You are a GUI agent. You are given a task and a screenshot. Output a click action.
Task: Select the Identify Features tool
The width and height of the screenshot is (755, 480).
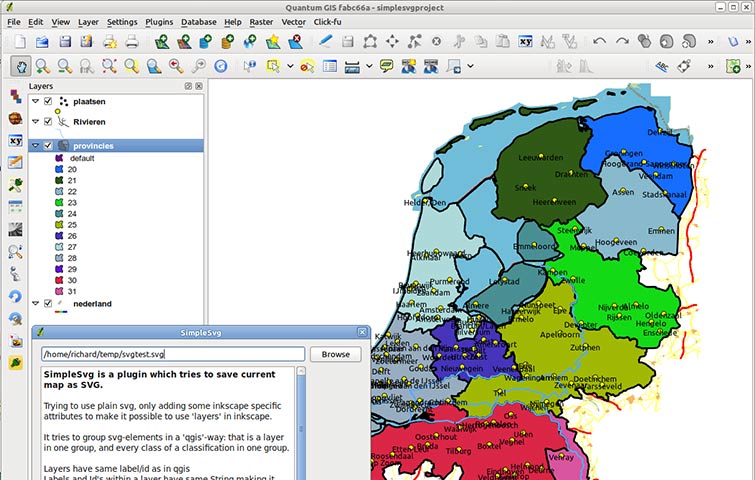point(250,66)
